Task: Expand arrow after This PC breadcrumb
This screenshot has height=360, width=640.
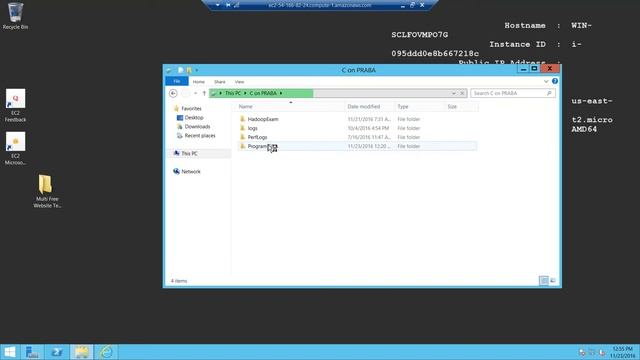Action: 245,93
